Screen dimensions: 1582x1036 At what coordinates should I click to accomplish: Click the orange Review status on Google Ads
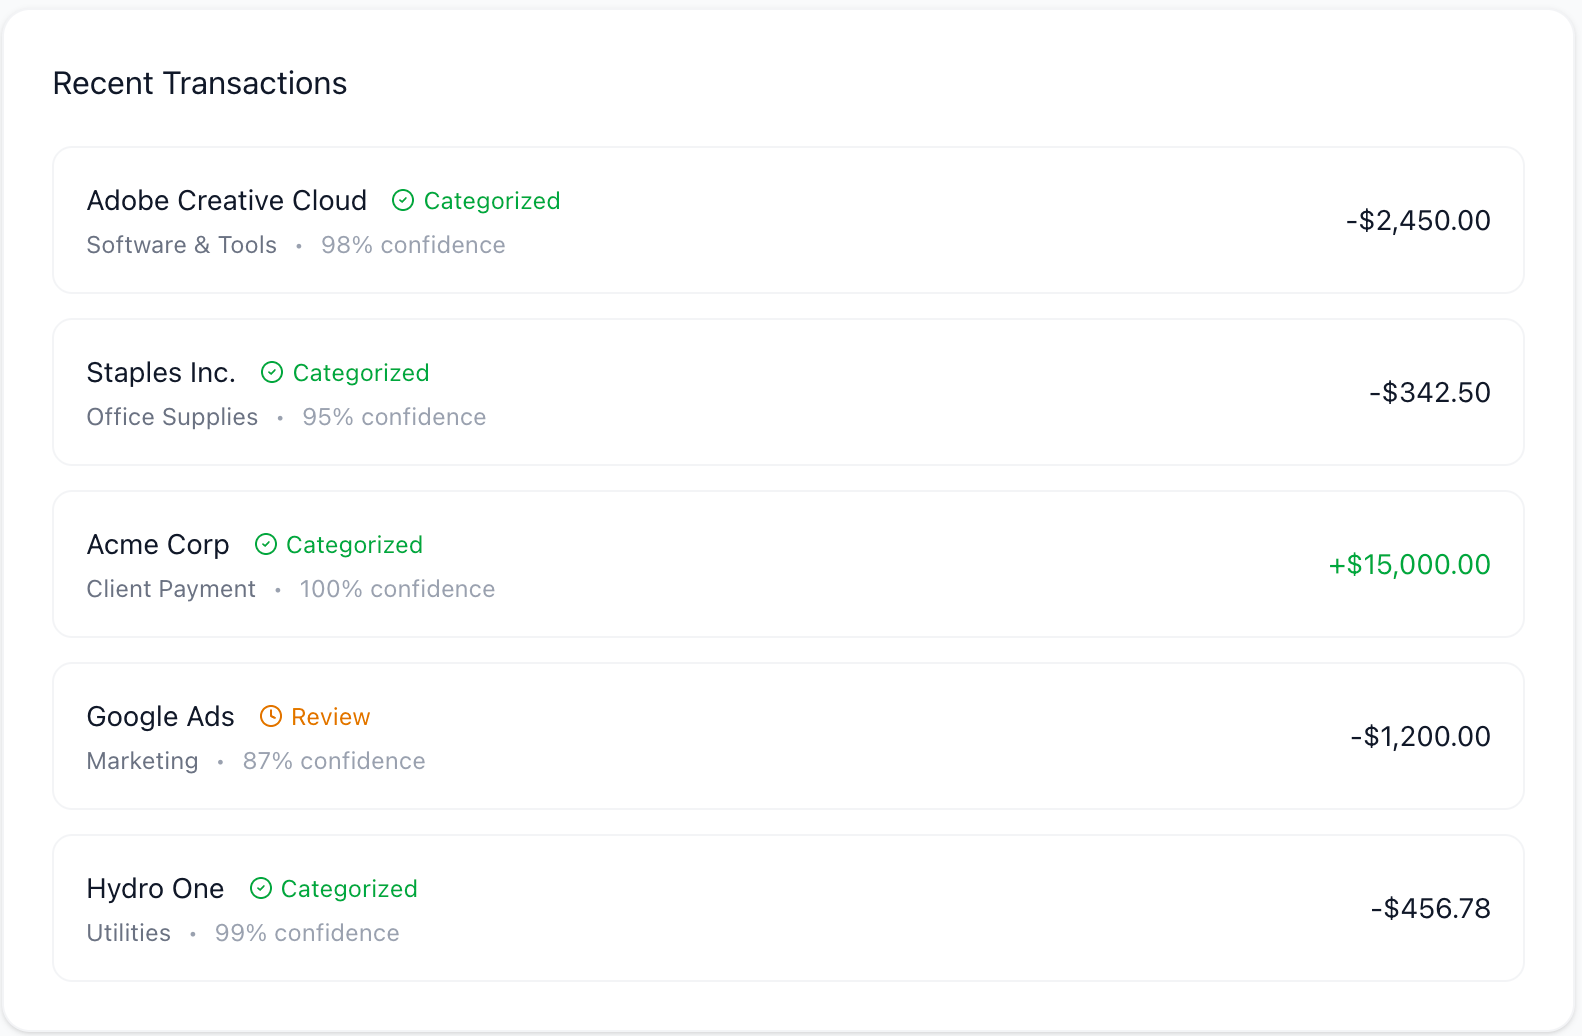[331, 717]
